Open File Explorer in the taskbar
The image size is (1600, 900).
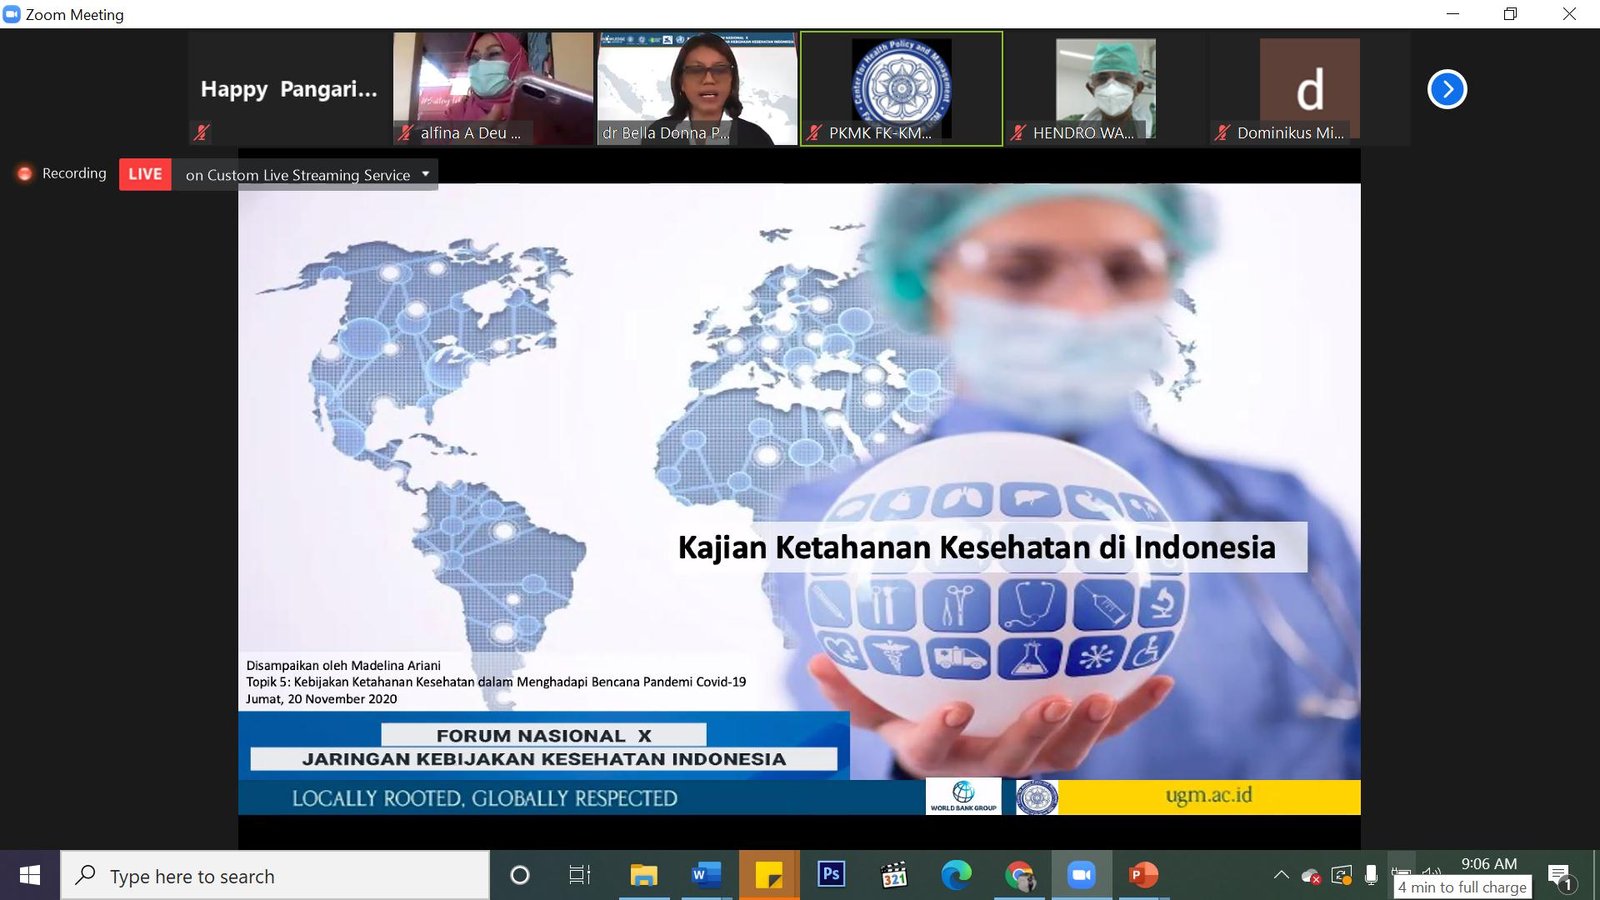click(x=643, y=875)
